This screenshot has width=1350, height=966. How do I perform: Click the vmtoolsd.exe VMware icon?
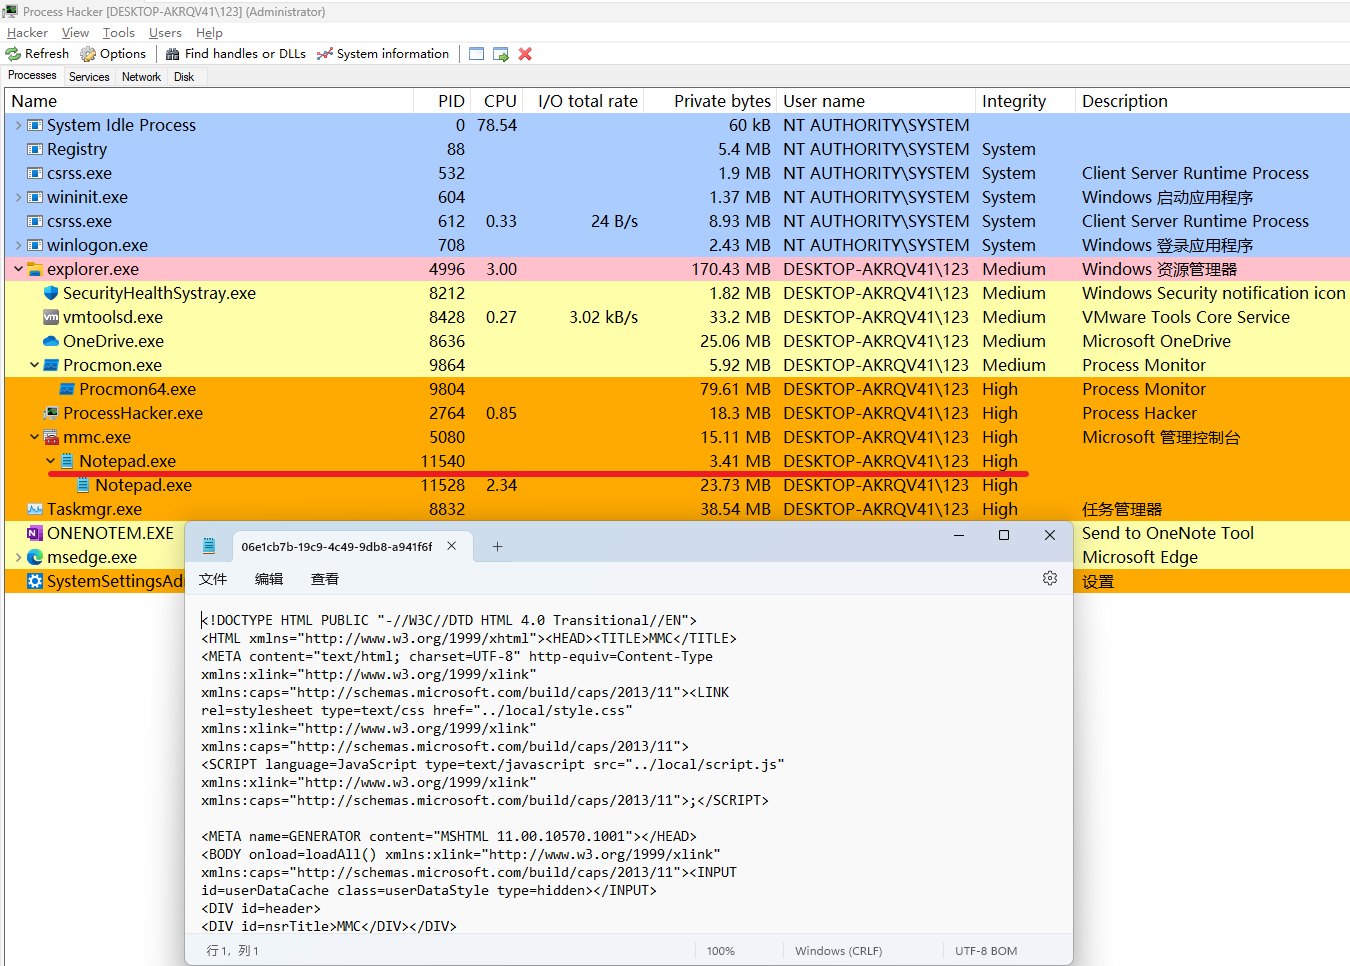[51, 317]
